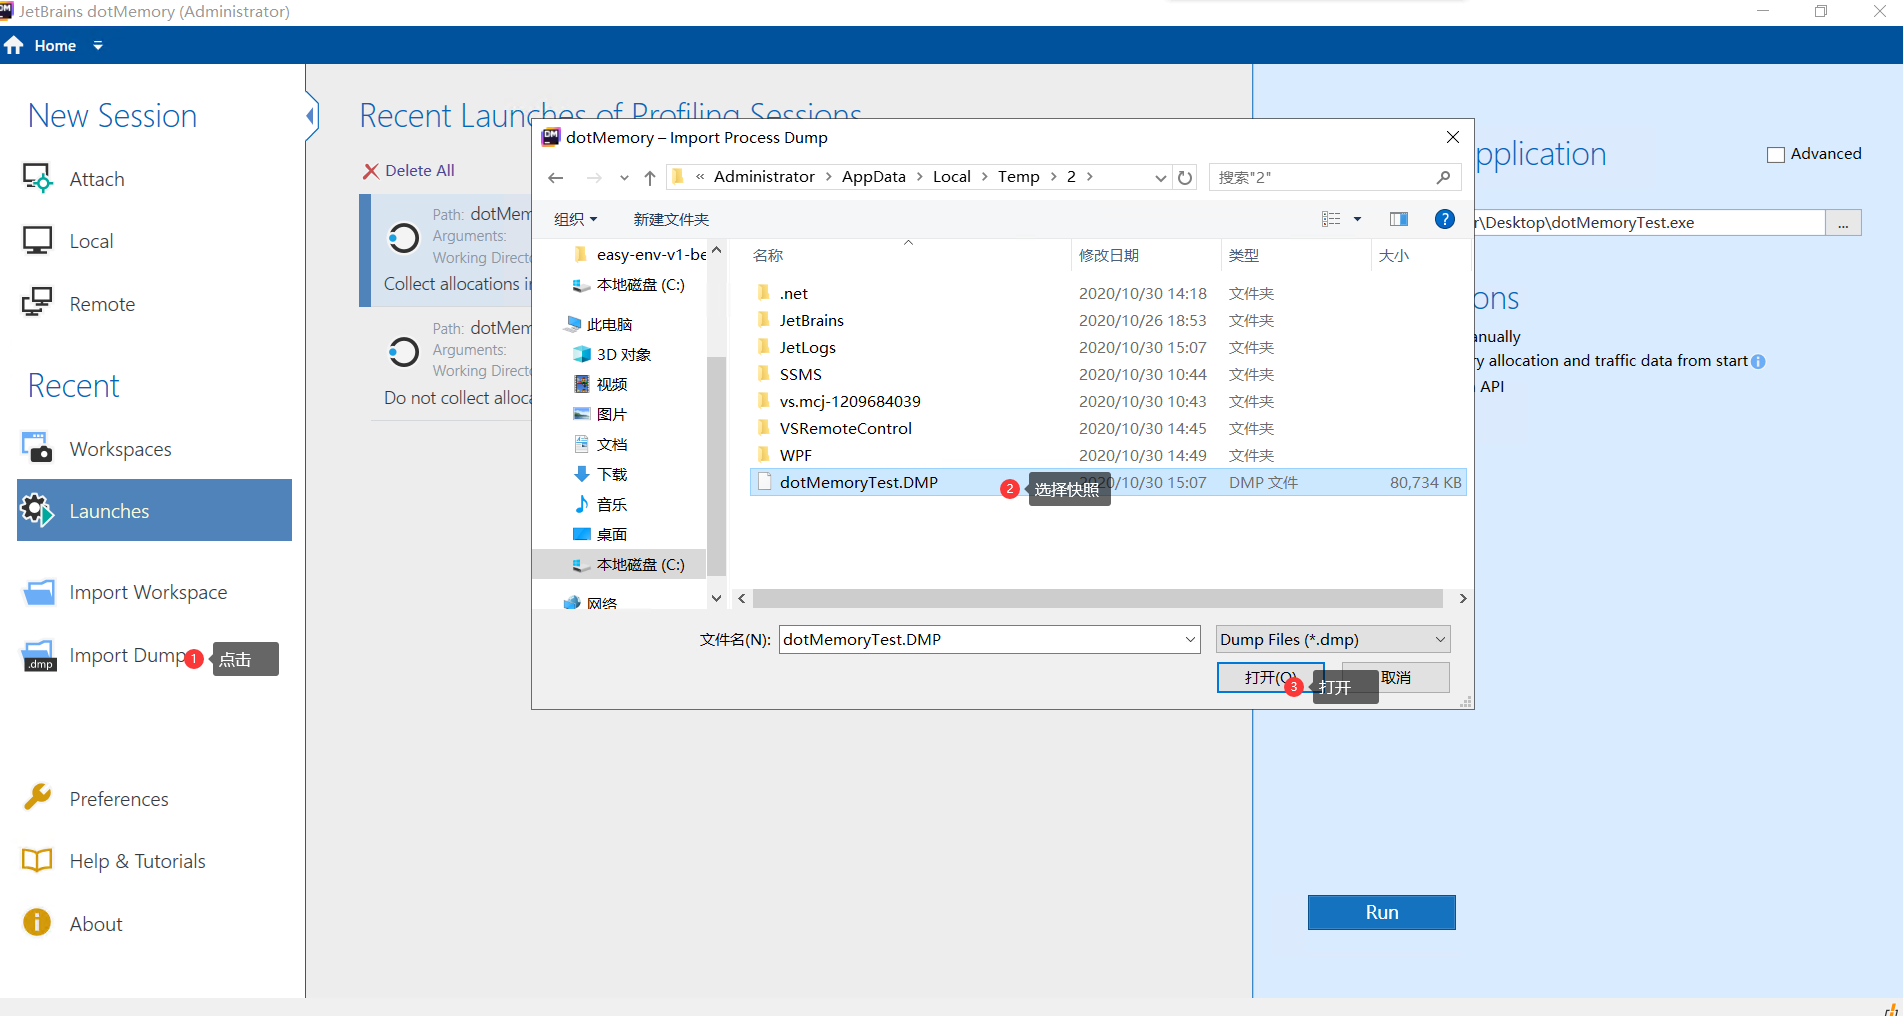1903x1016 pixels.
Task: Open Workspaces in the Recent section
Action: click(x=120, y=449)
